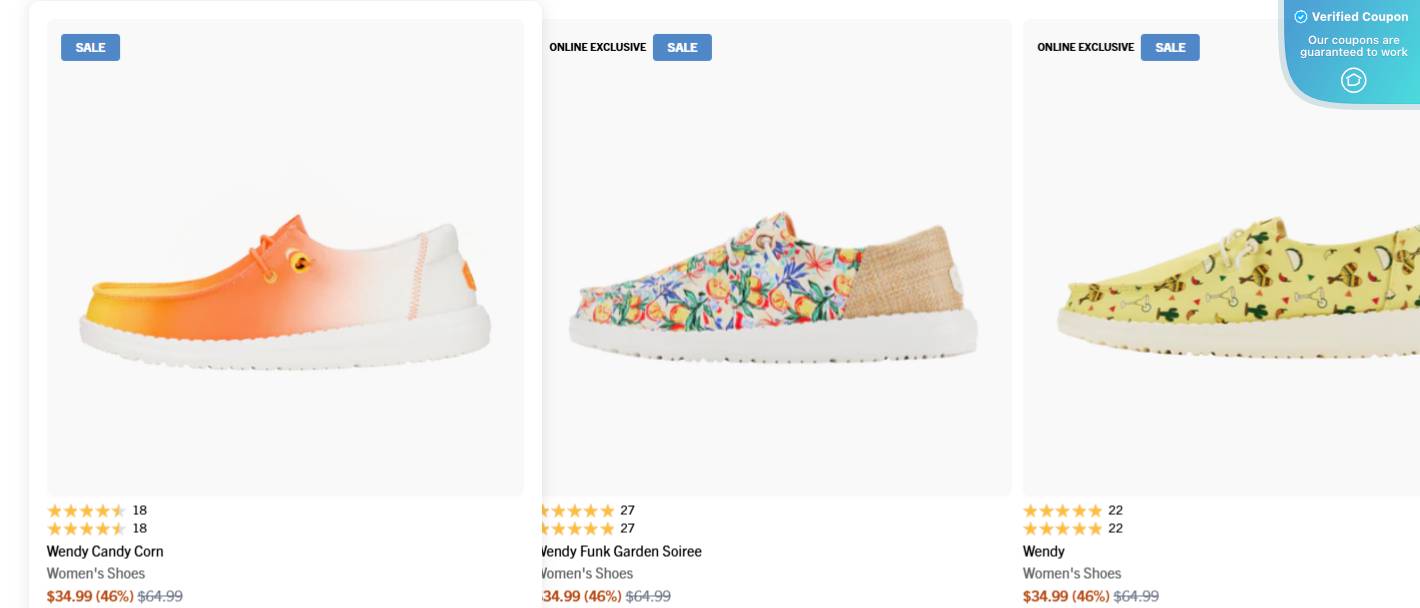Click ONLINE EXCLUSIVE label on the yellow Wendy
Viewport: 1420px width, 608px height.
(1085, 47)
